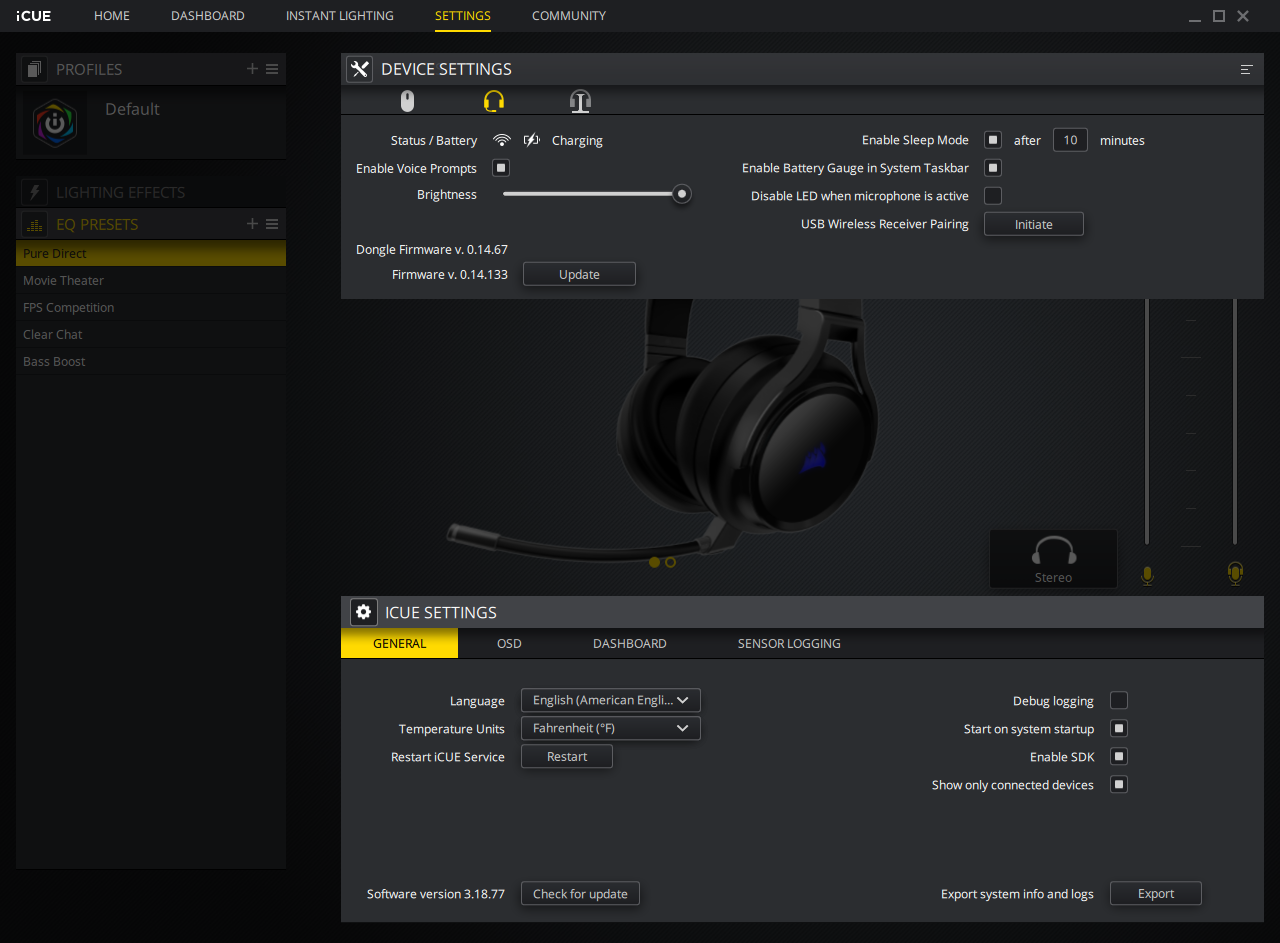Select the Bass Boost EQ preset

(x=55, y=361)
